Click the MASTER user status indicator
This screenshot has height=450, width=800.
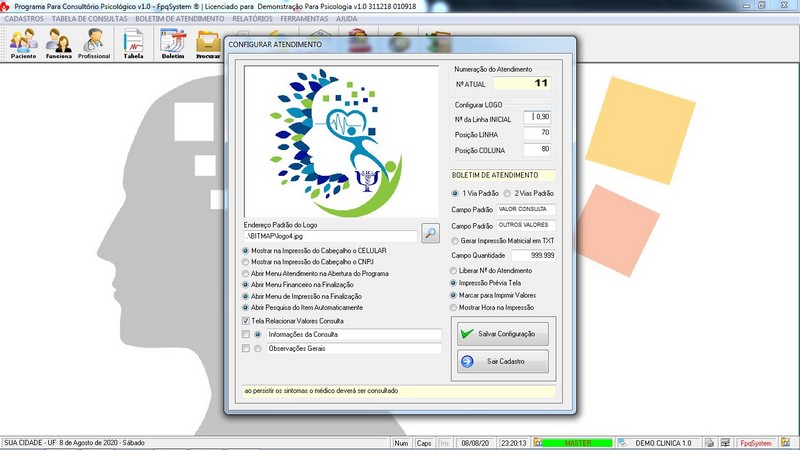(x=578, y=443)
